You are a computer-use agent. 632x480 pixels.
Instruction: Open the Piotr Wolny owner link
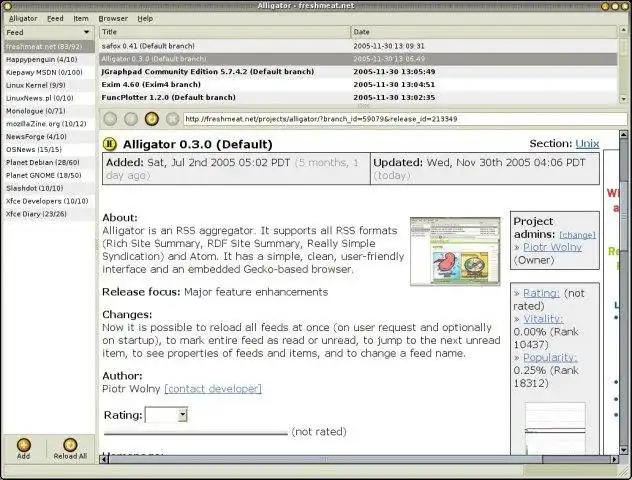pos(552,247)
